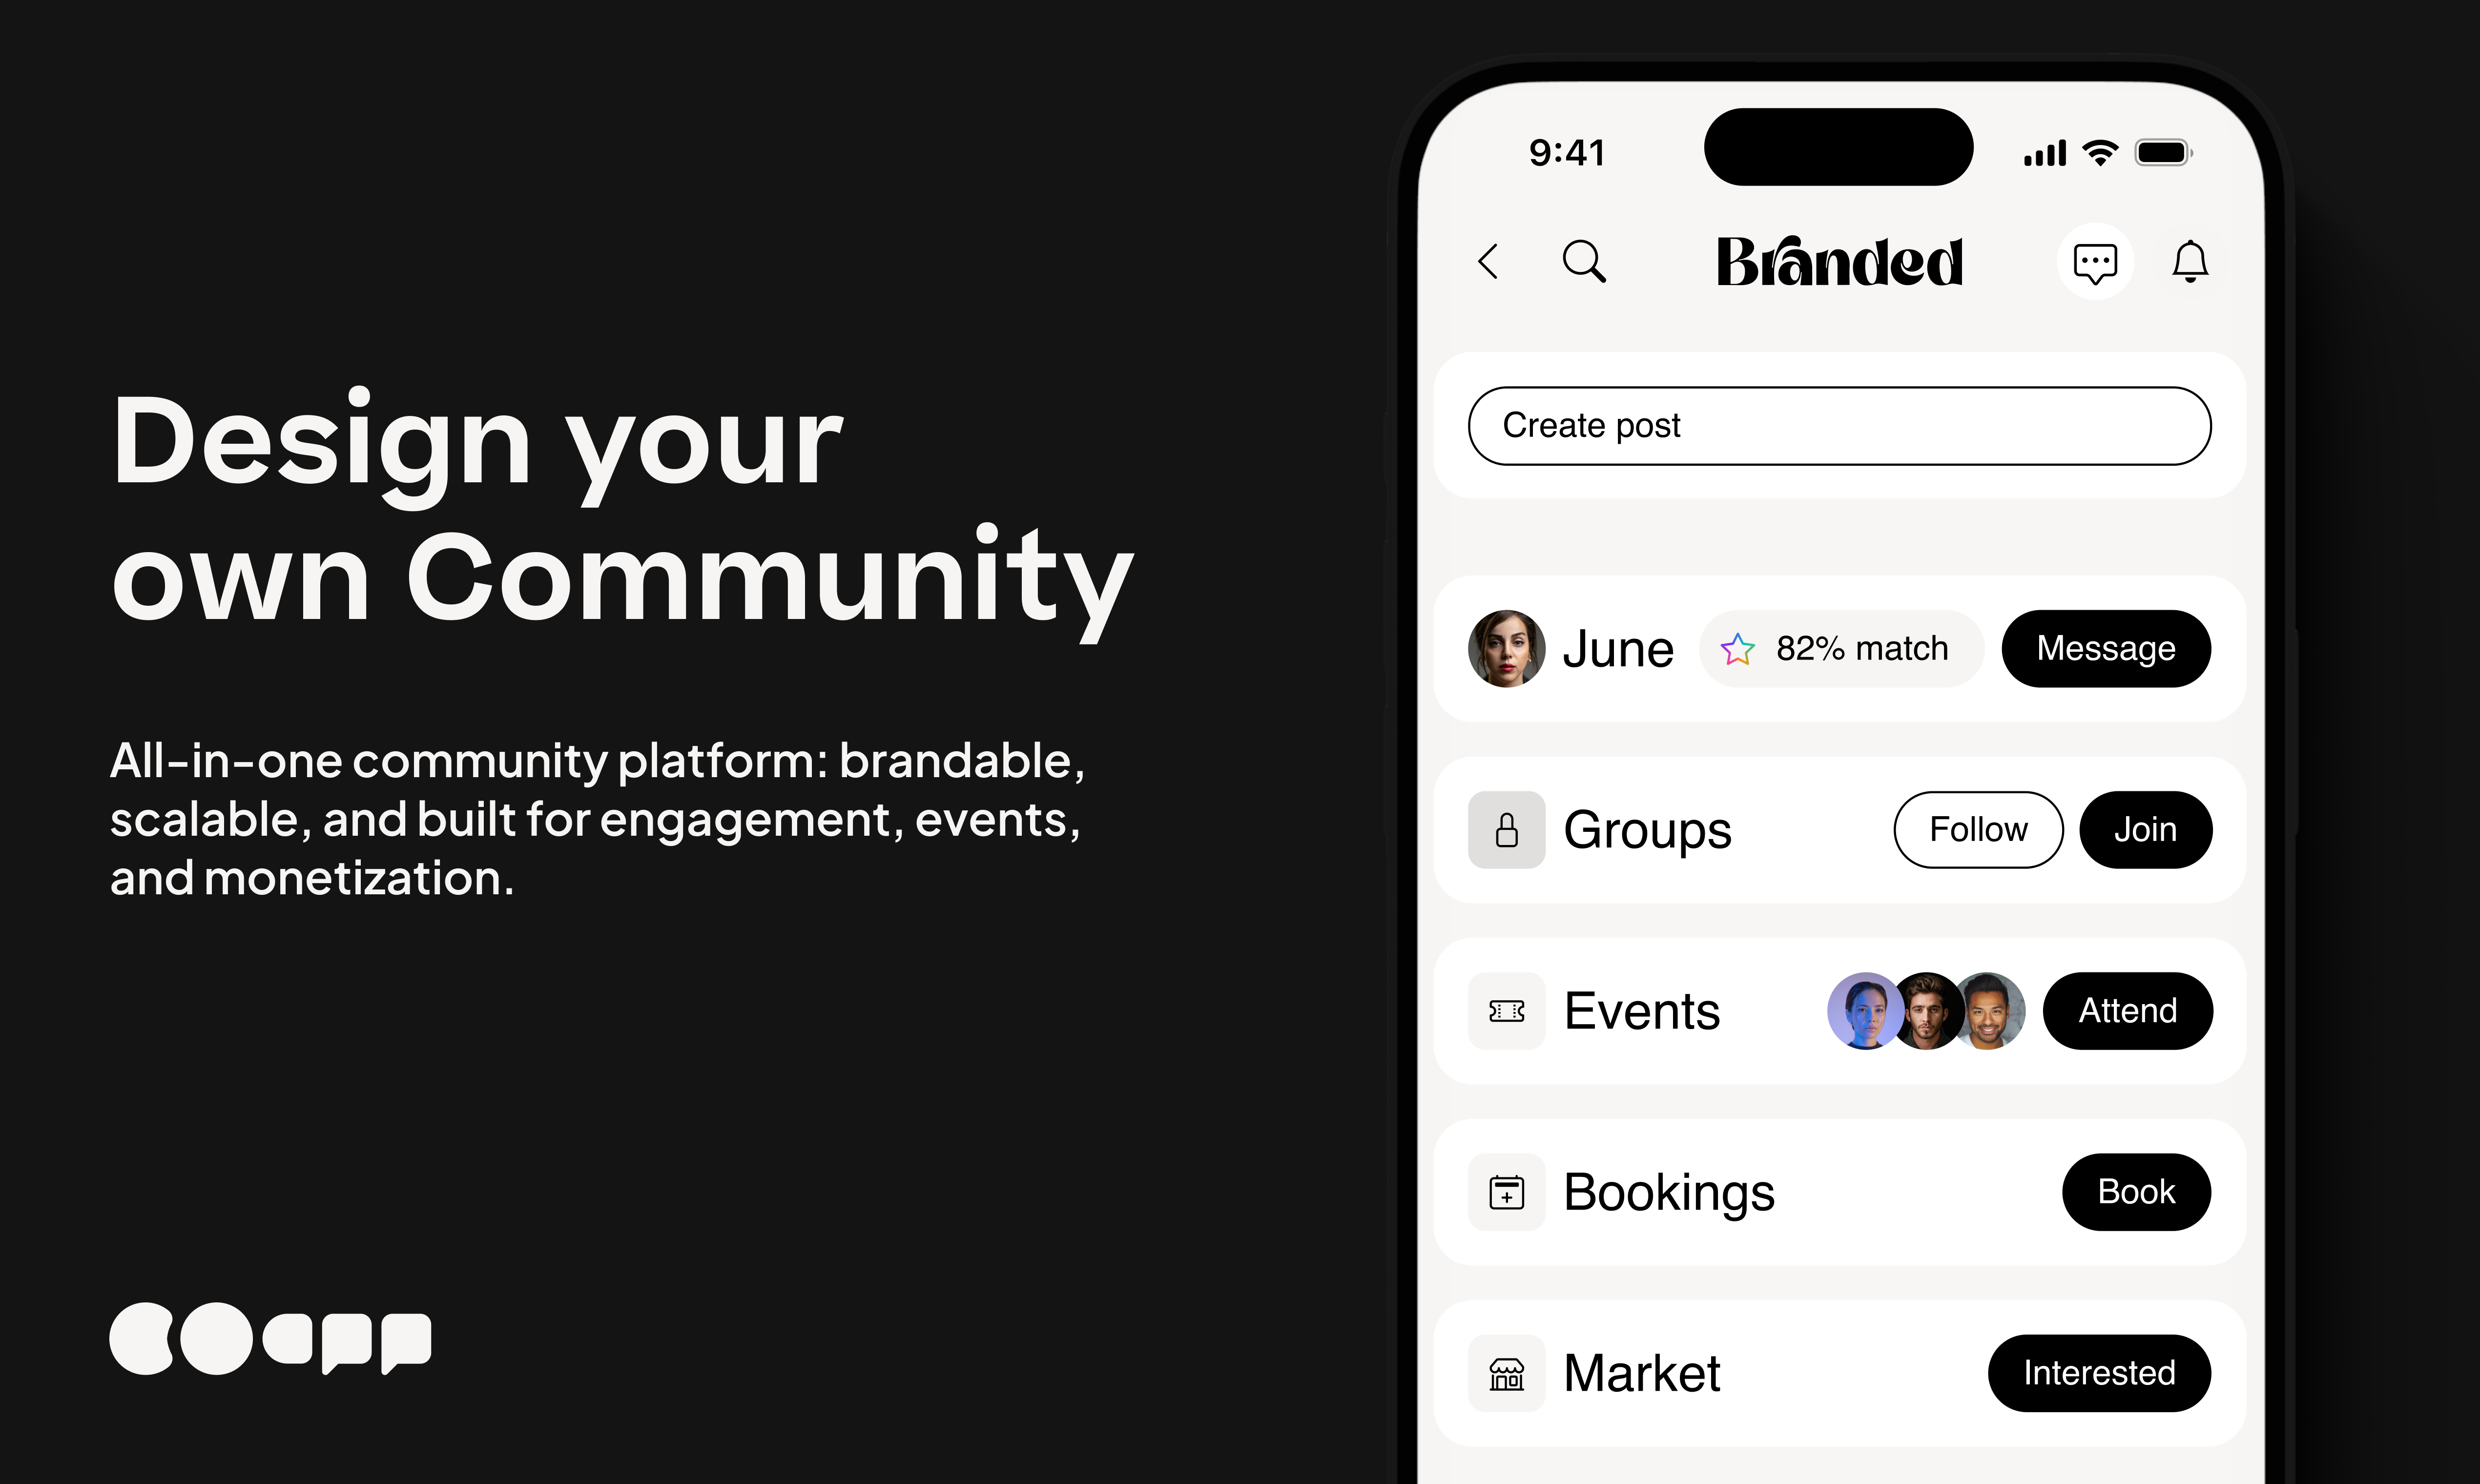
Task: Open search with the magnifier icon
Action: click(1584, 262)
